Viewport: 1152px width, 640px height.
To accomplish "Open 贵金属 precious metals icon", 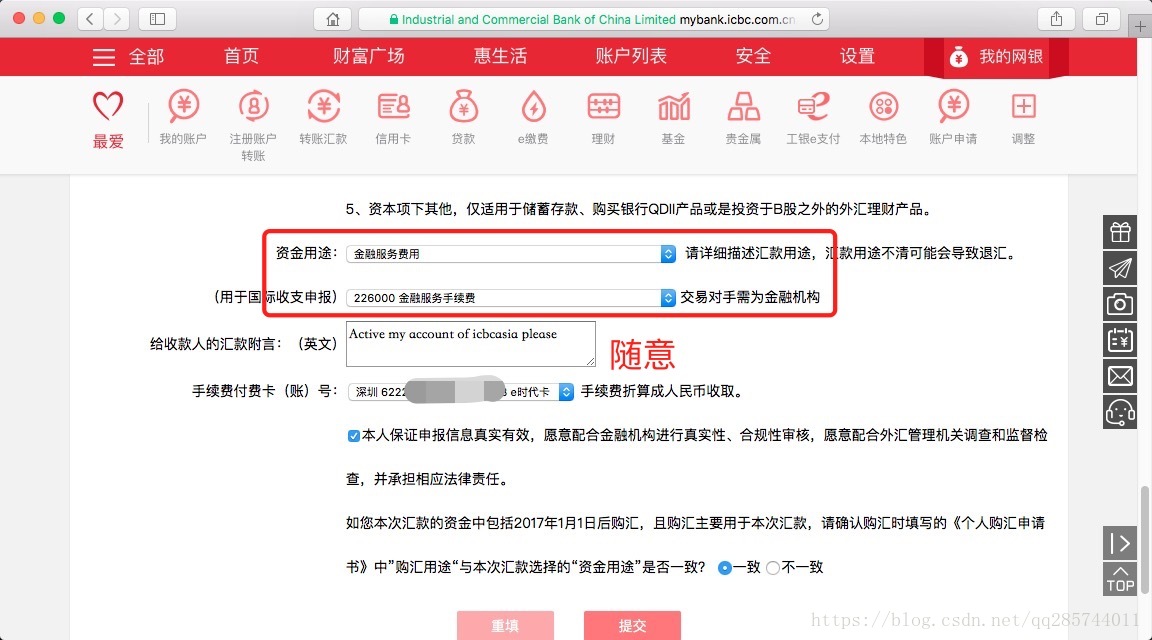I will coord(744,107).
